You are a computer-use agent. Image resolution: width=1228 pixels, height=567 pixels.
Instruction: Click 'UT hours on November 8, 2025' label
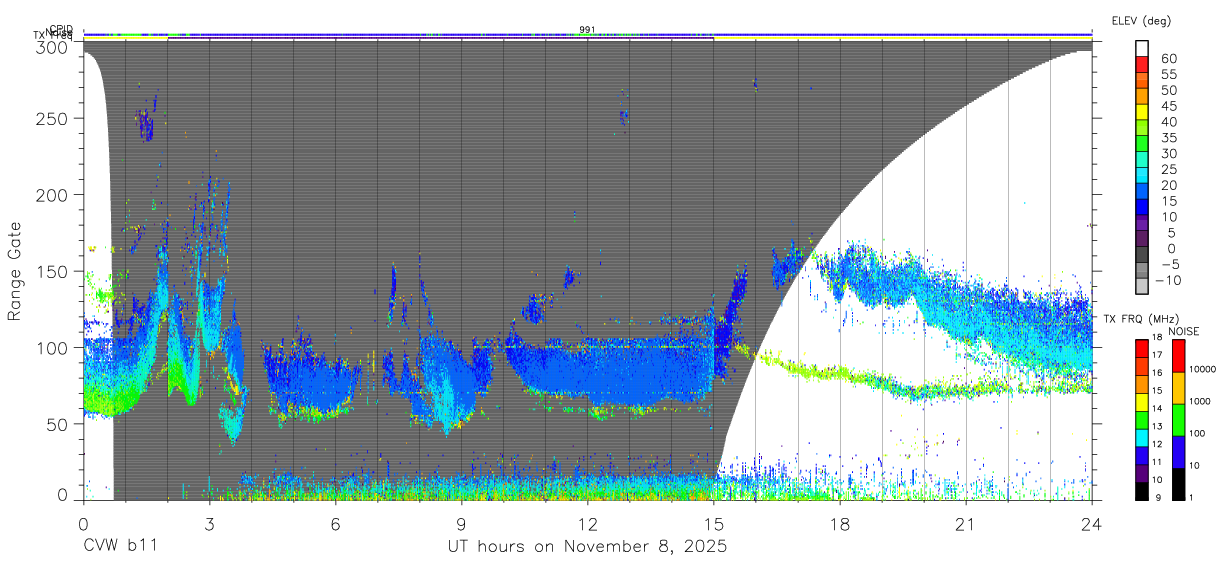[587, 548]
